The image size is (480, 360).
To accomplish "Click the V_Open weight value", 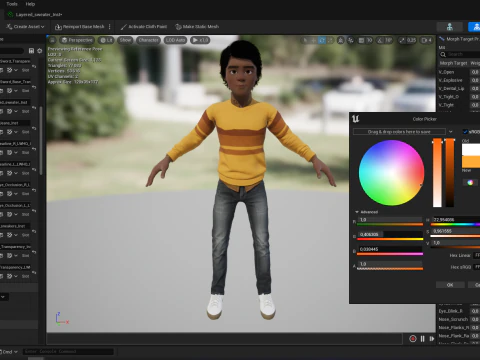I will pos(475,72).
